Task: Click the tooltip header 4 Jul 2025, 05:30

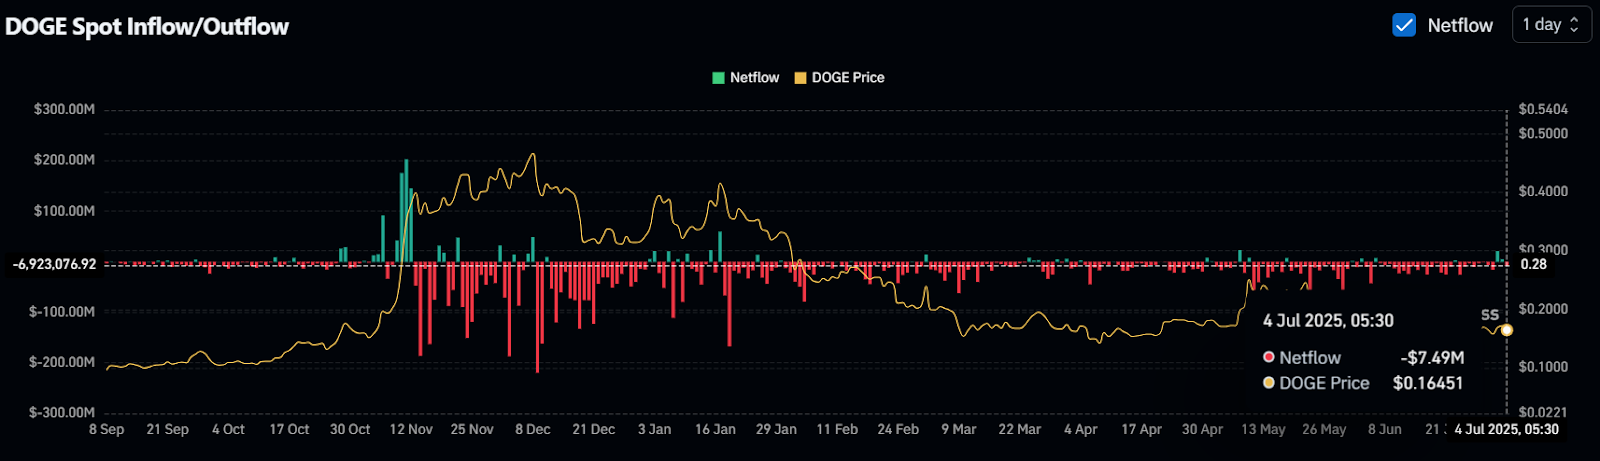Action: coord(1328,321)
